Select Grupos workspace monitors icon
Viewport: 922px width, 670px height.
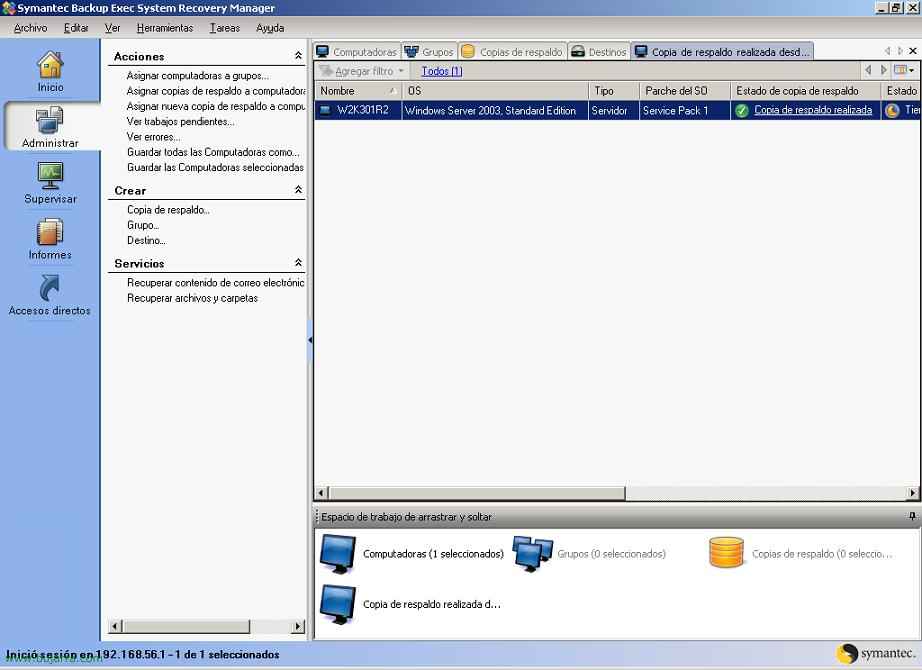pos(532,554)
